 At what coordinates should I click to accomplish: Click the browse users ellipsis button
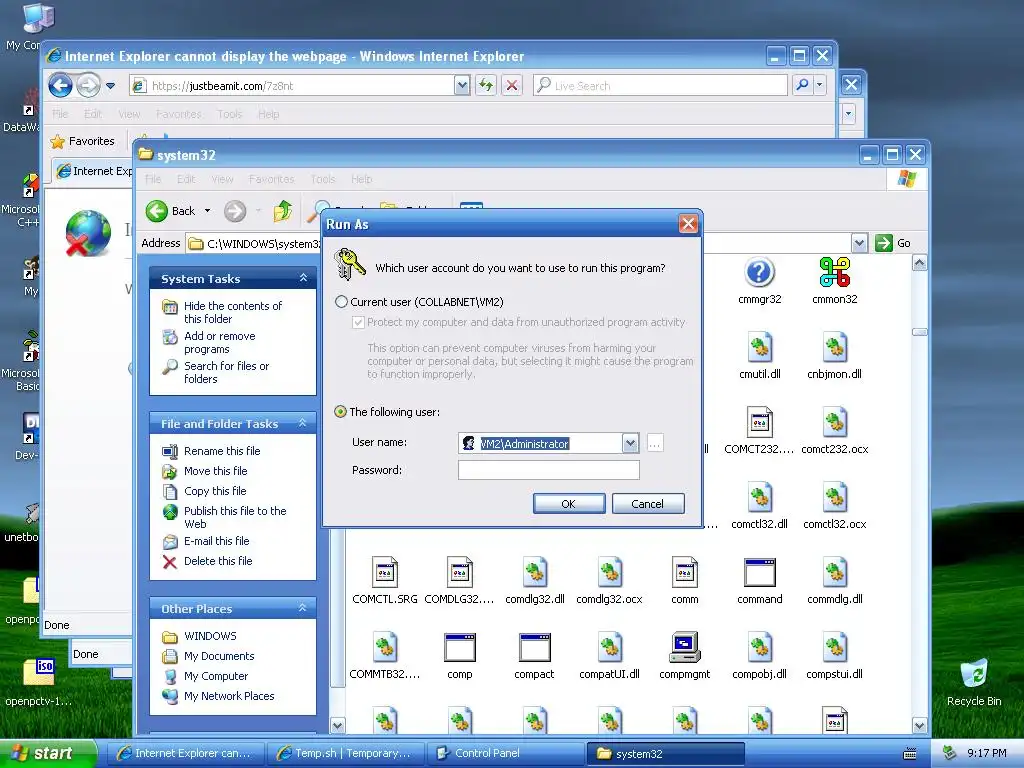[x=655, y=443]
